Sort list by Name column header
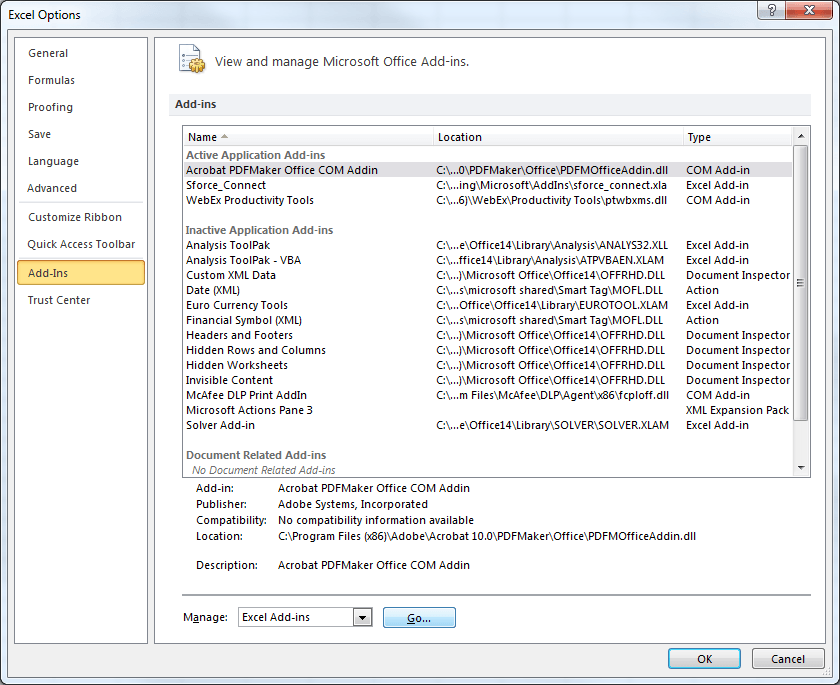This screenshot has height=685, width=840. click(x=308, y=137)
